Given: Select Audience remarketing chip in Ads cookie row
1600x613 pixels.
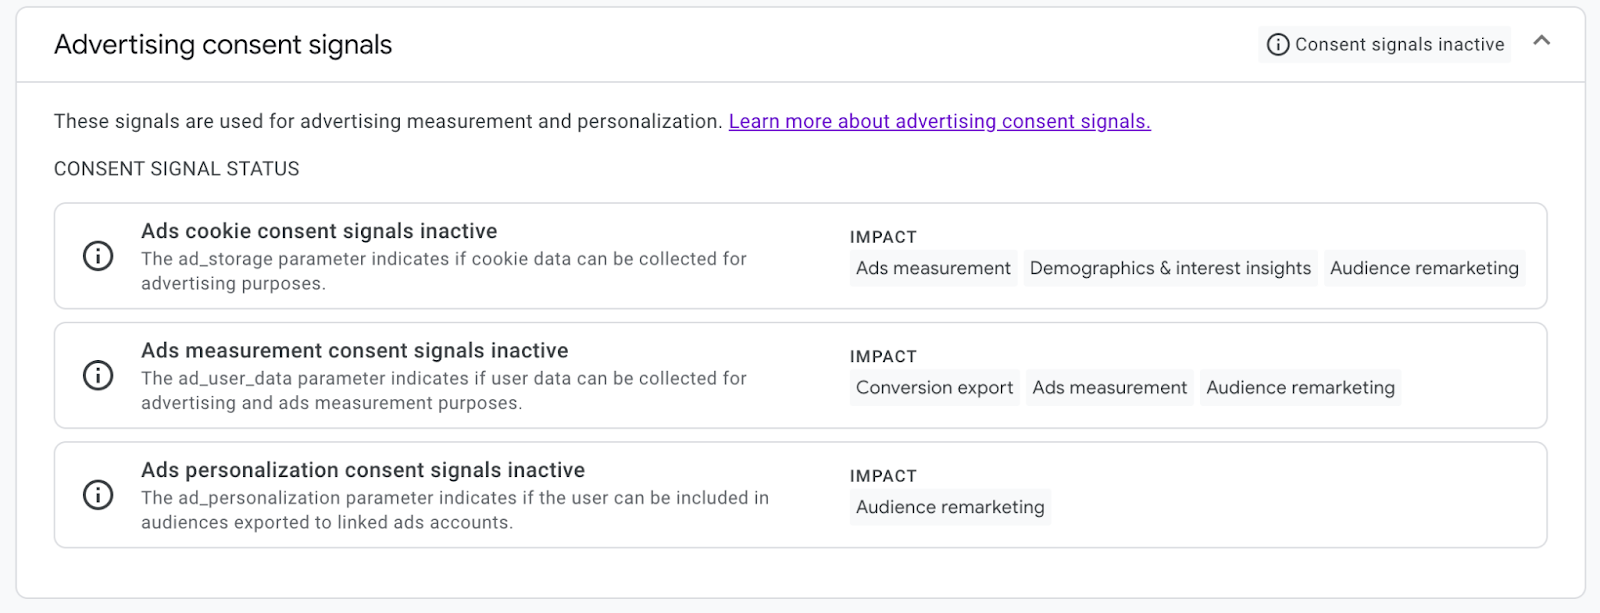Looking at the screenshot, I should click(1424, 268).
